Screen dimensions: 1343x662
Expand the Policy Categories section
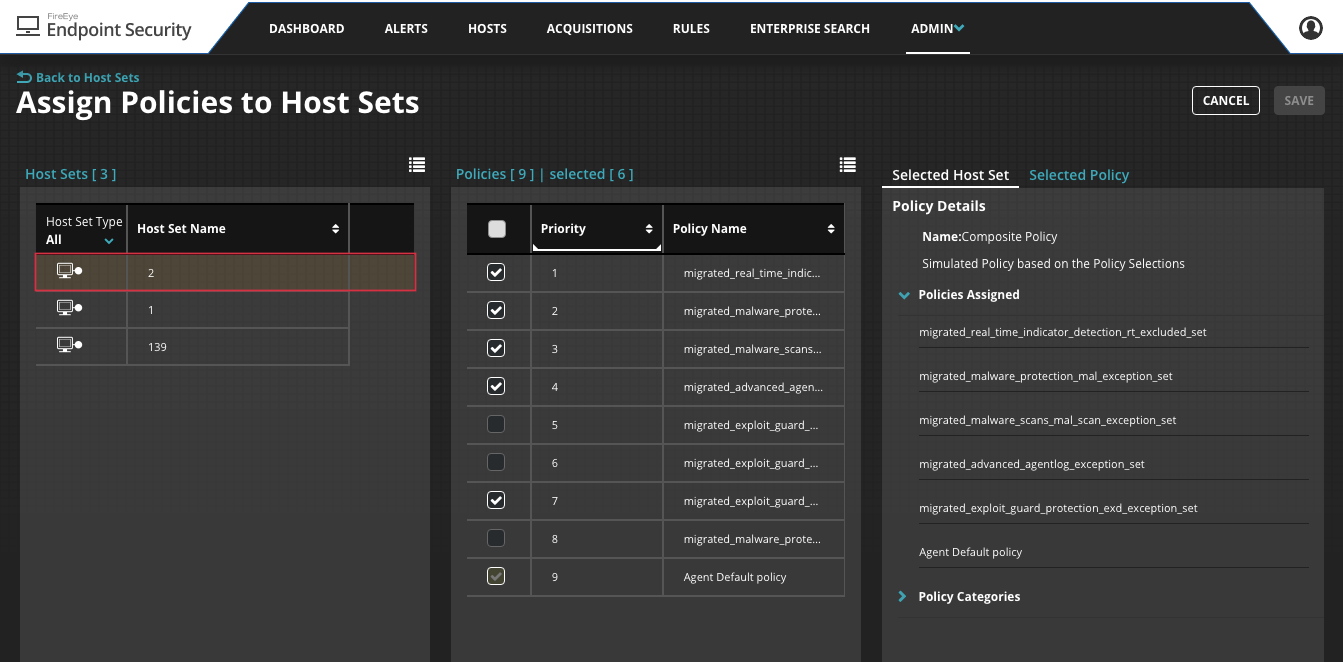(x=903, y=596)
